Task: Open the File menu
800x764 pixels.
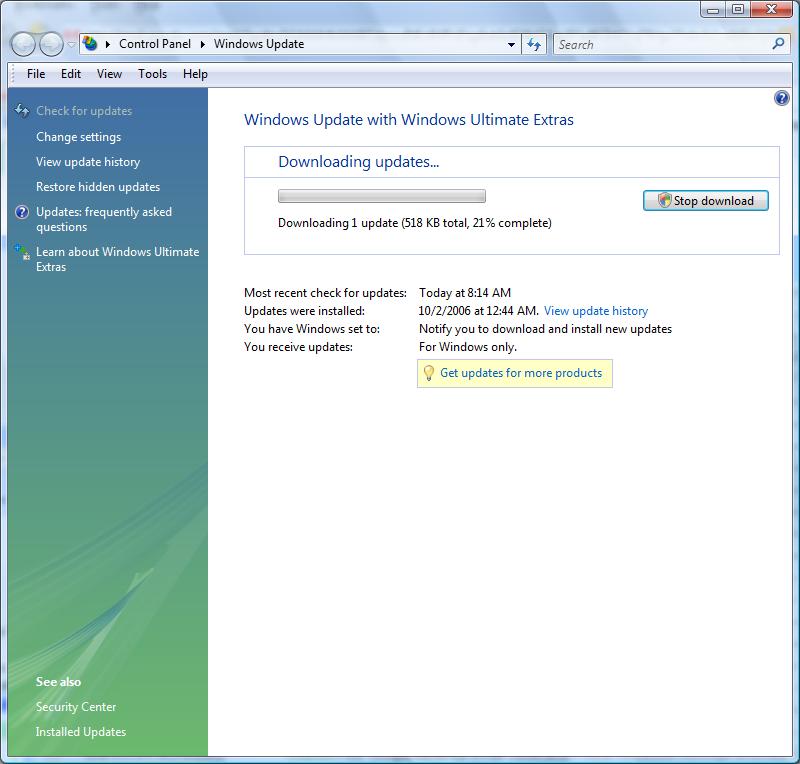Action: tap(36, 74)
